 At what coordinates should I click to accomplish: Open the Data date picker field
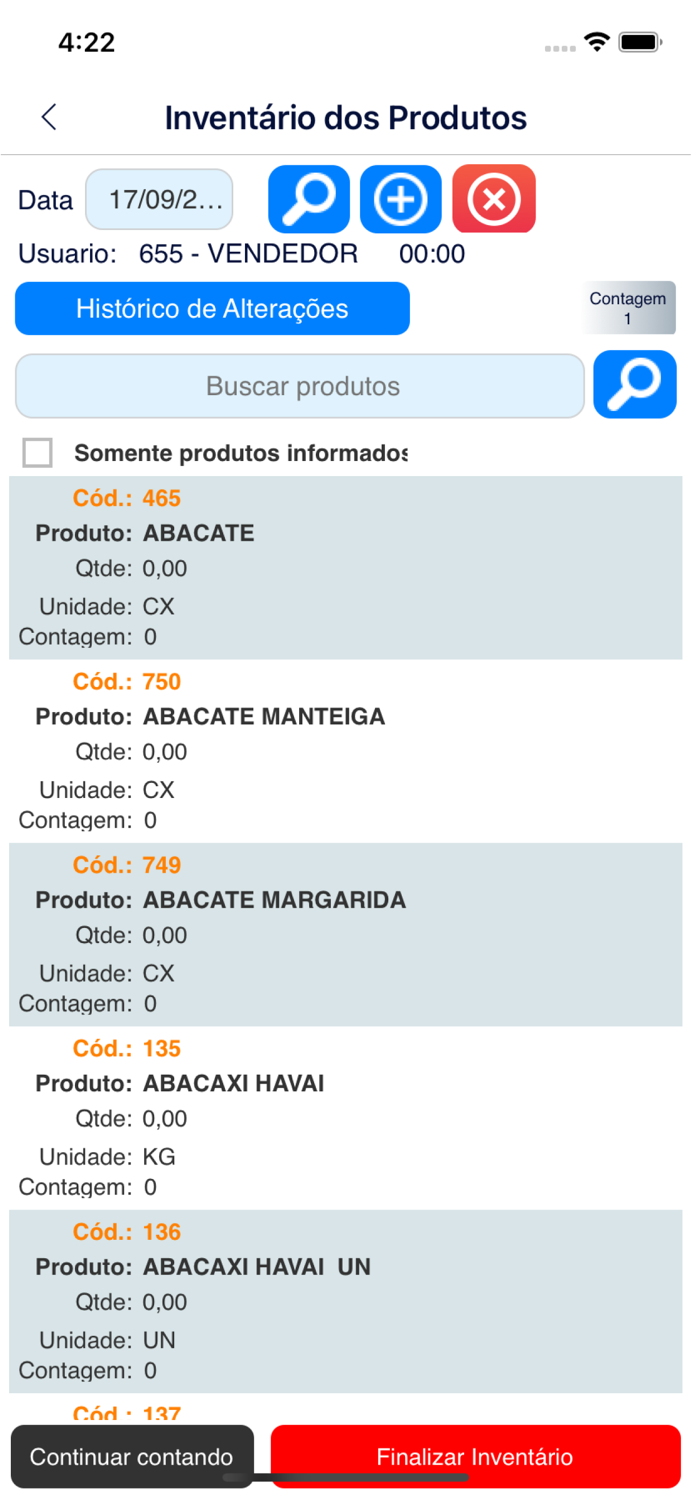pyautogui.click(x=159, y=199)
